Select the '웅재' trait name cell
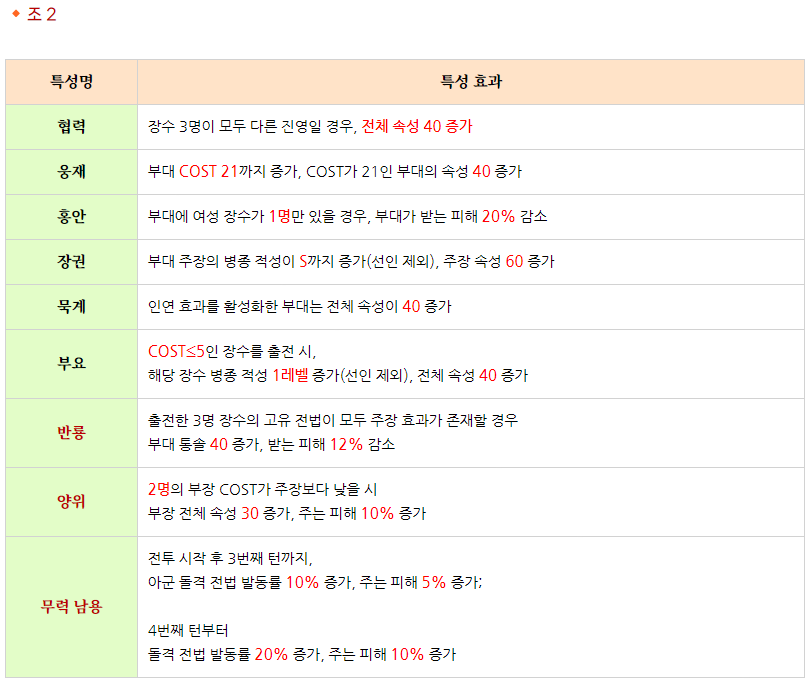This screenshot has width=809, height=680. coord(71,172)
